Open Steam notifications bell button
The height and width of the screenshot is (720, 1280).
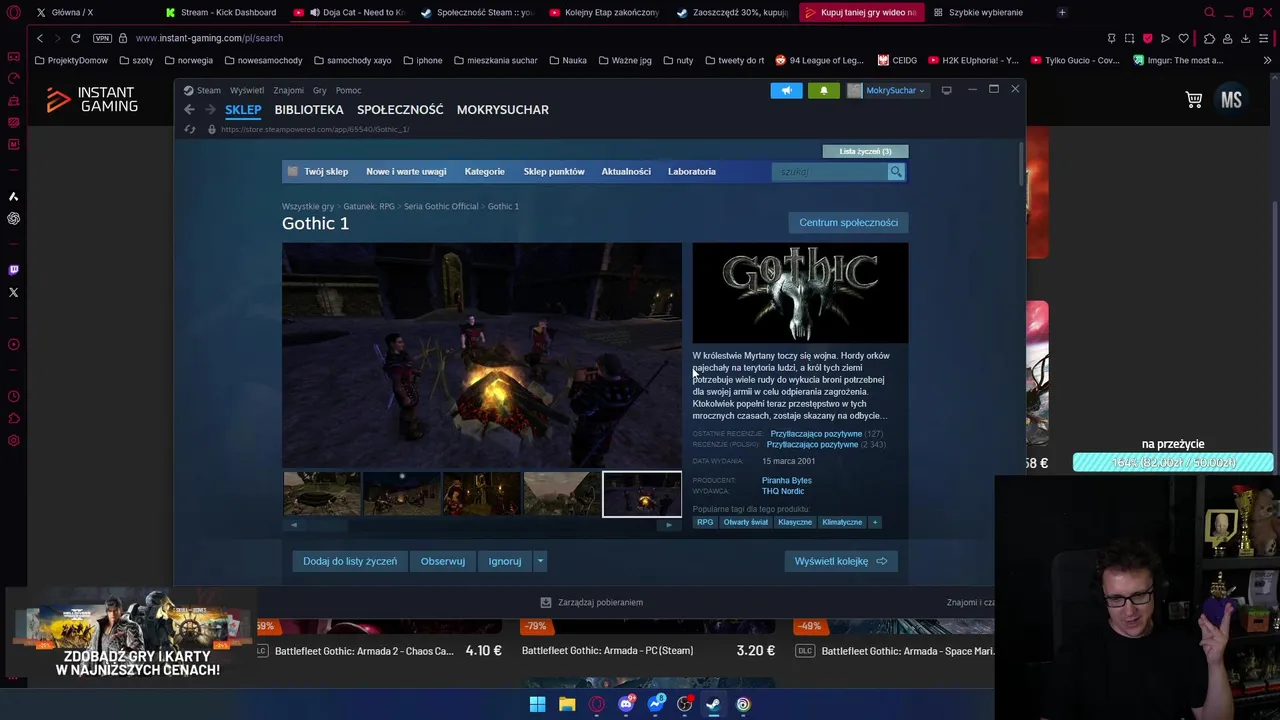824,90
